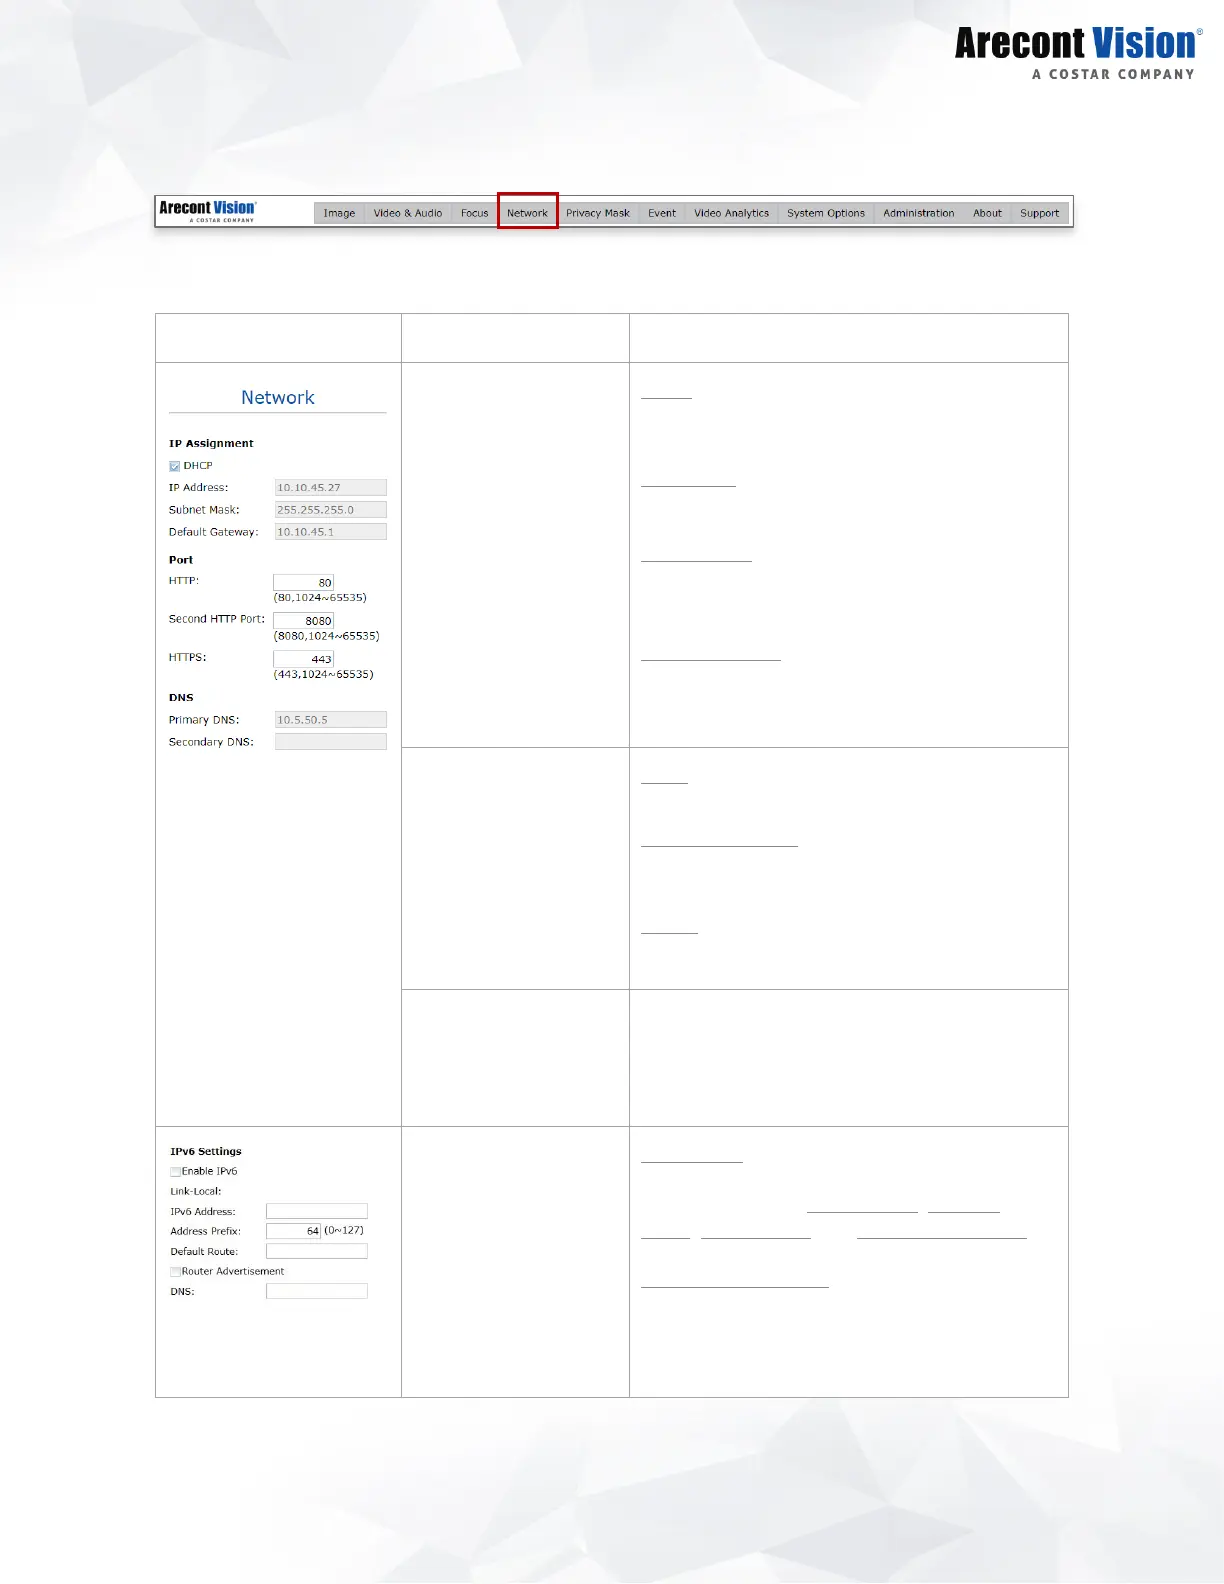Viewport: 1224px width, 1584px height.
Task: Switch to the Video & Audio tab
Action: [407, 213]
